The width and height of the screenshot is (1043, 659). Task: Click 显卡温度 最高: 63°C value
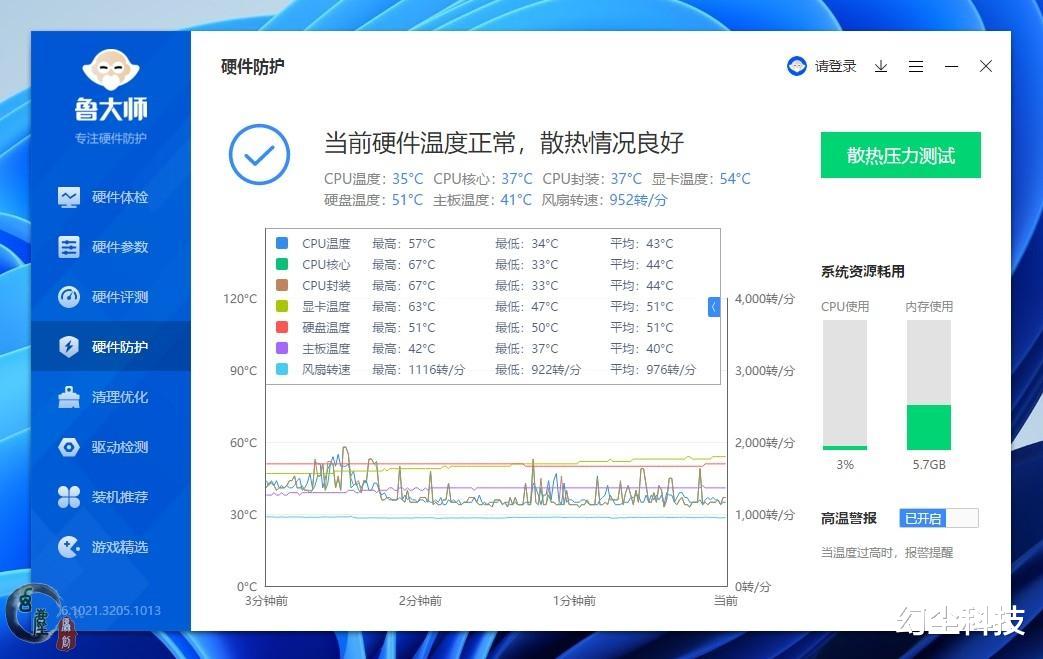404,307
